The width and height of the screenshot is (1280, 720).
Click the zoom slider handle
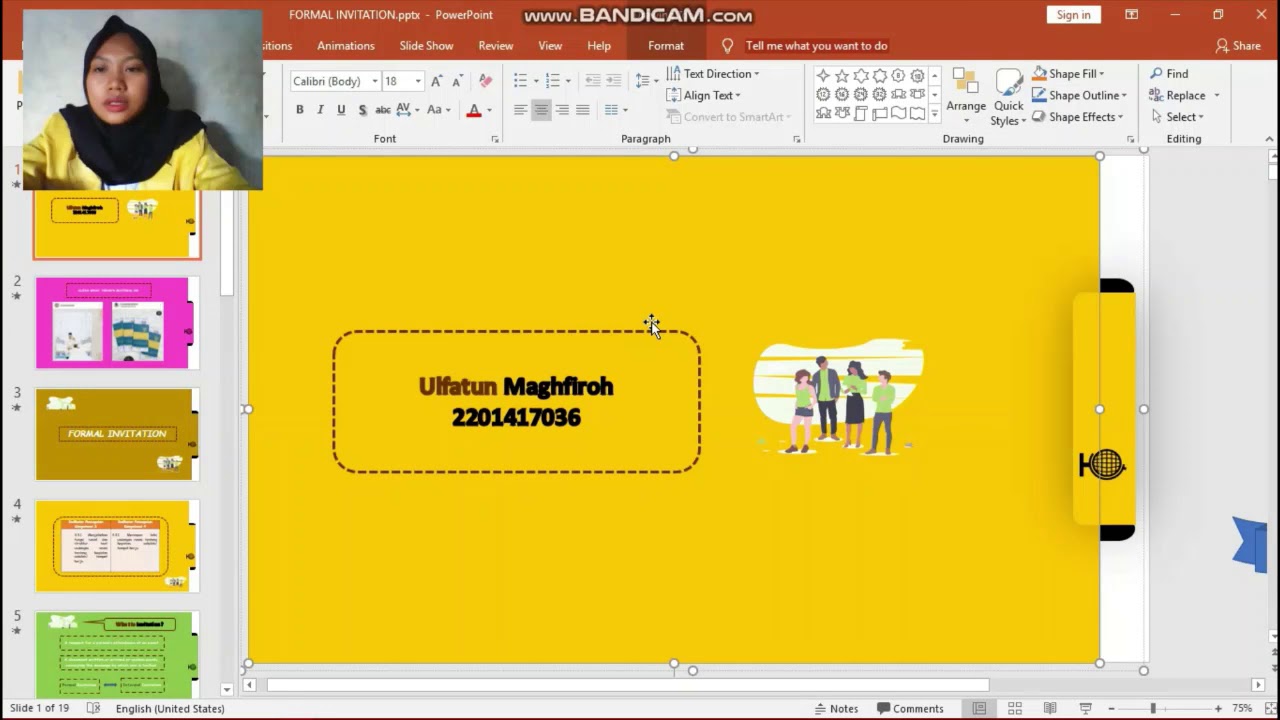point(1153,709)
